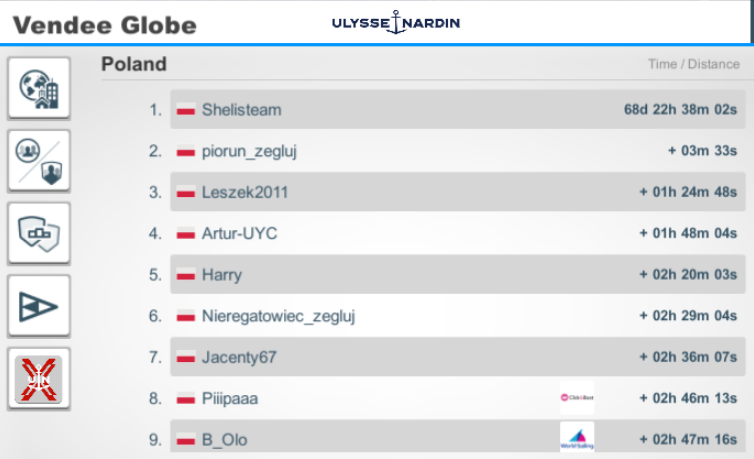Select first-place row Shelisteam

[x=457, y=109]
